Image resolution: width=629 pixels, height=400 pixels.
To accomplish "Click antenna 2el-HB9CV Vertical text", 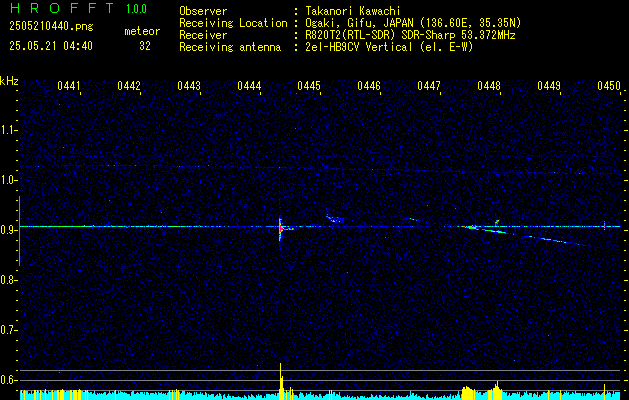I will click(x=389, y=47).
